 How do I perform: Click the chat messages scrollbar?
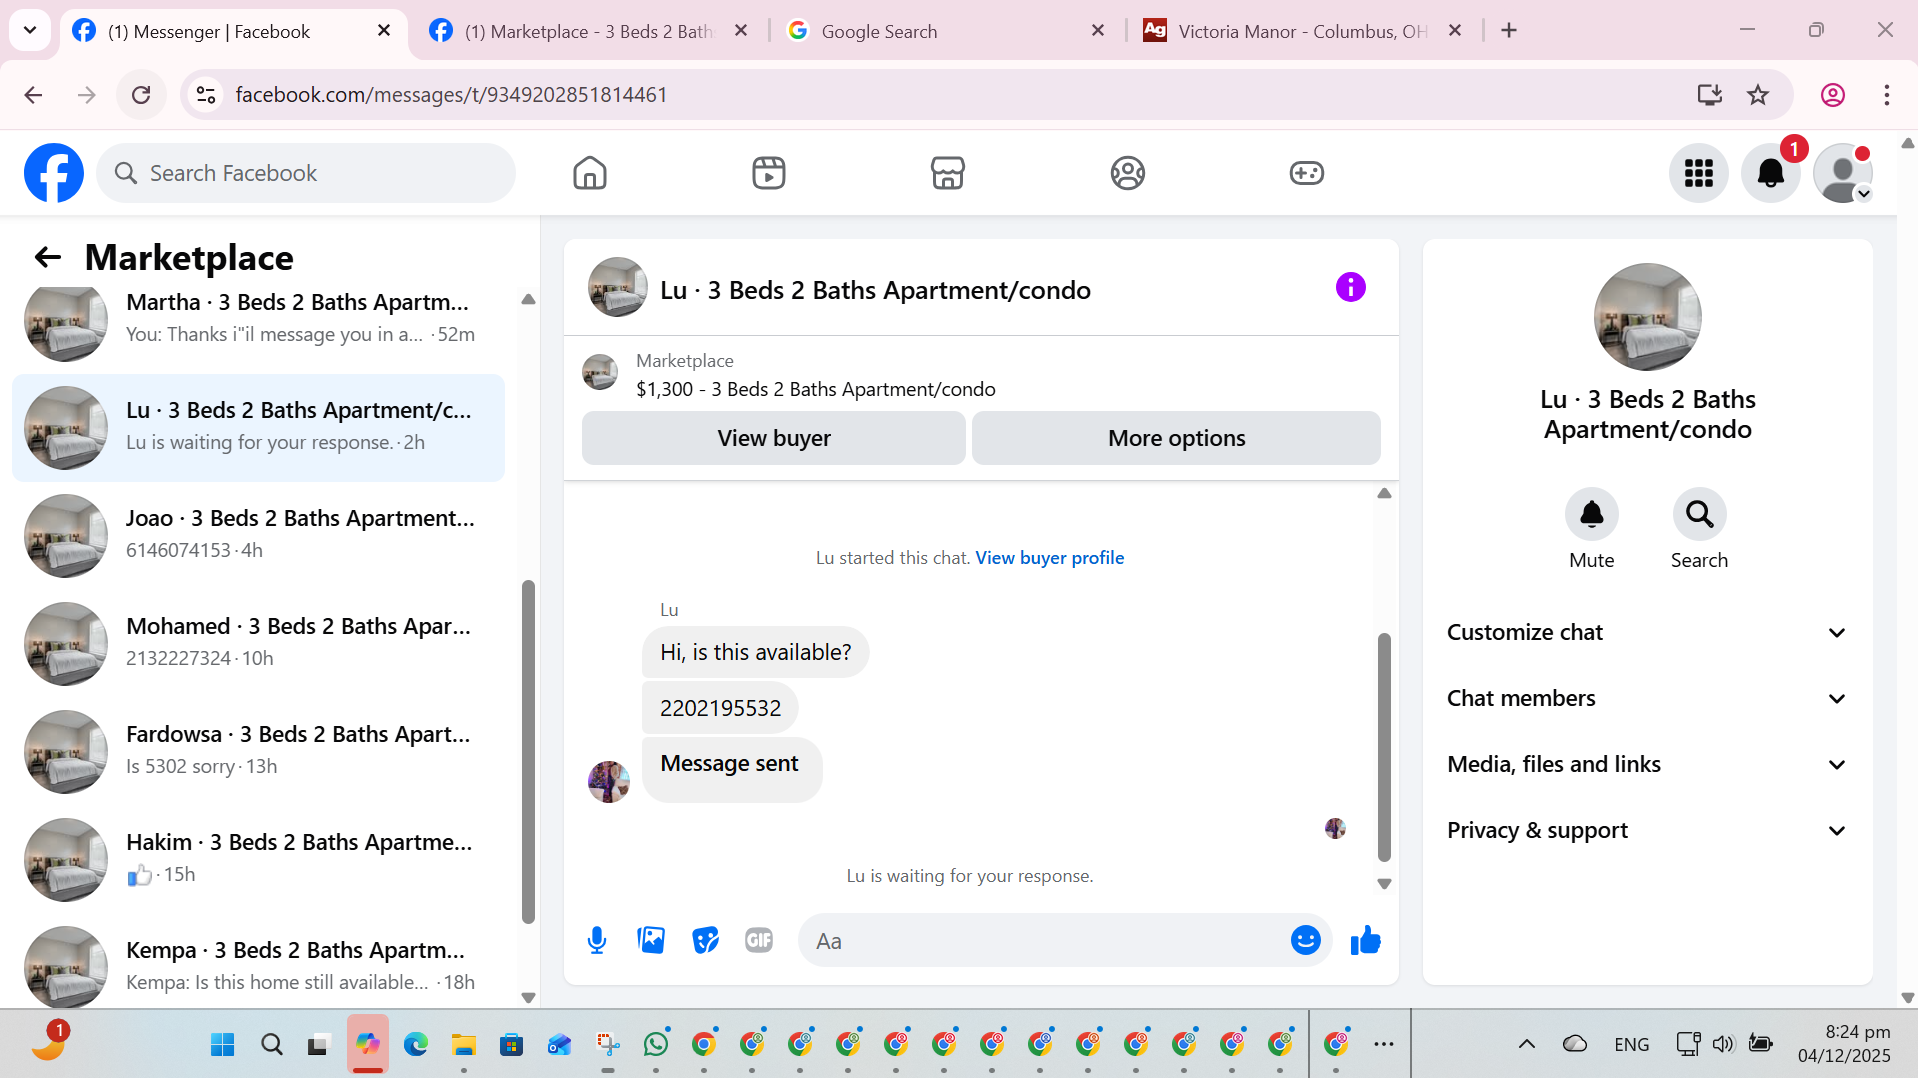(1384, 746)
